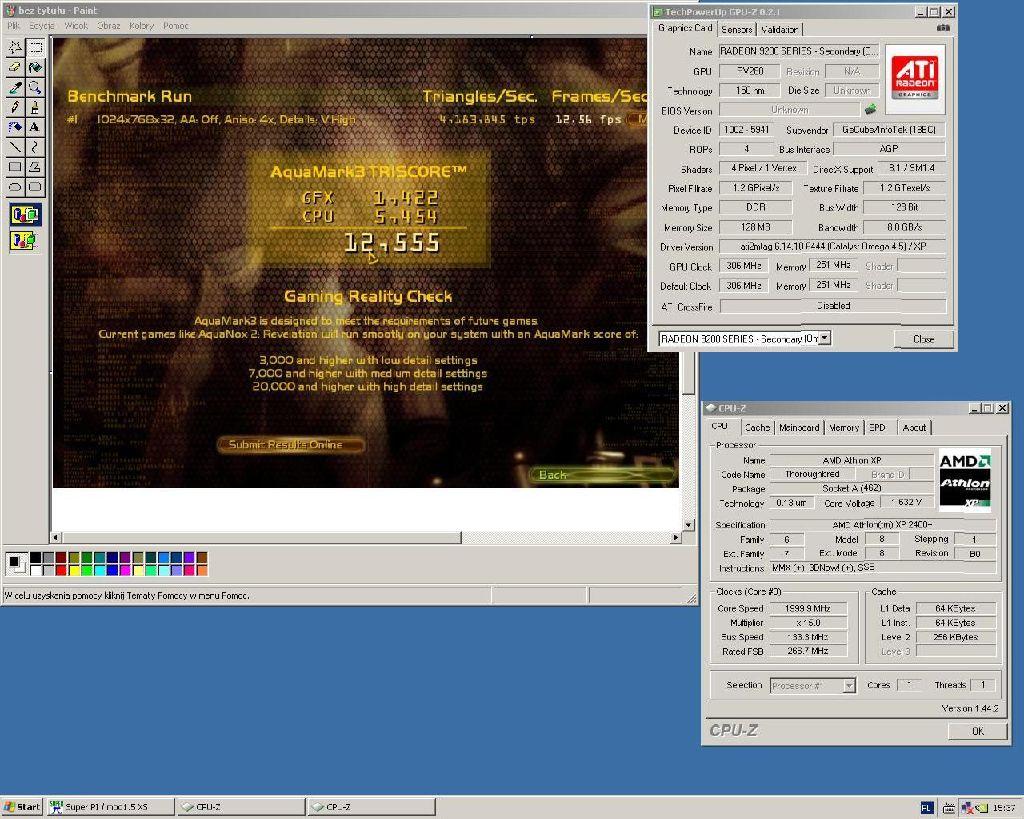Pick the bright red color swatch

coord(61,570)
